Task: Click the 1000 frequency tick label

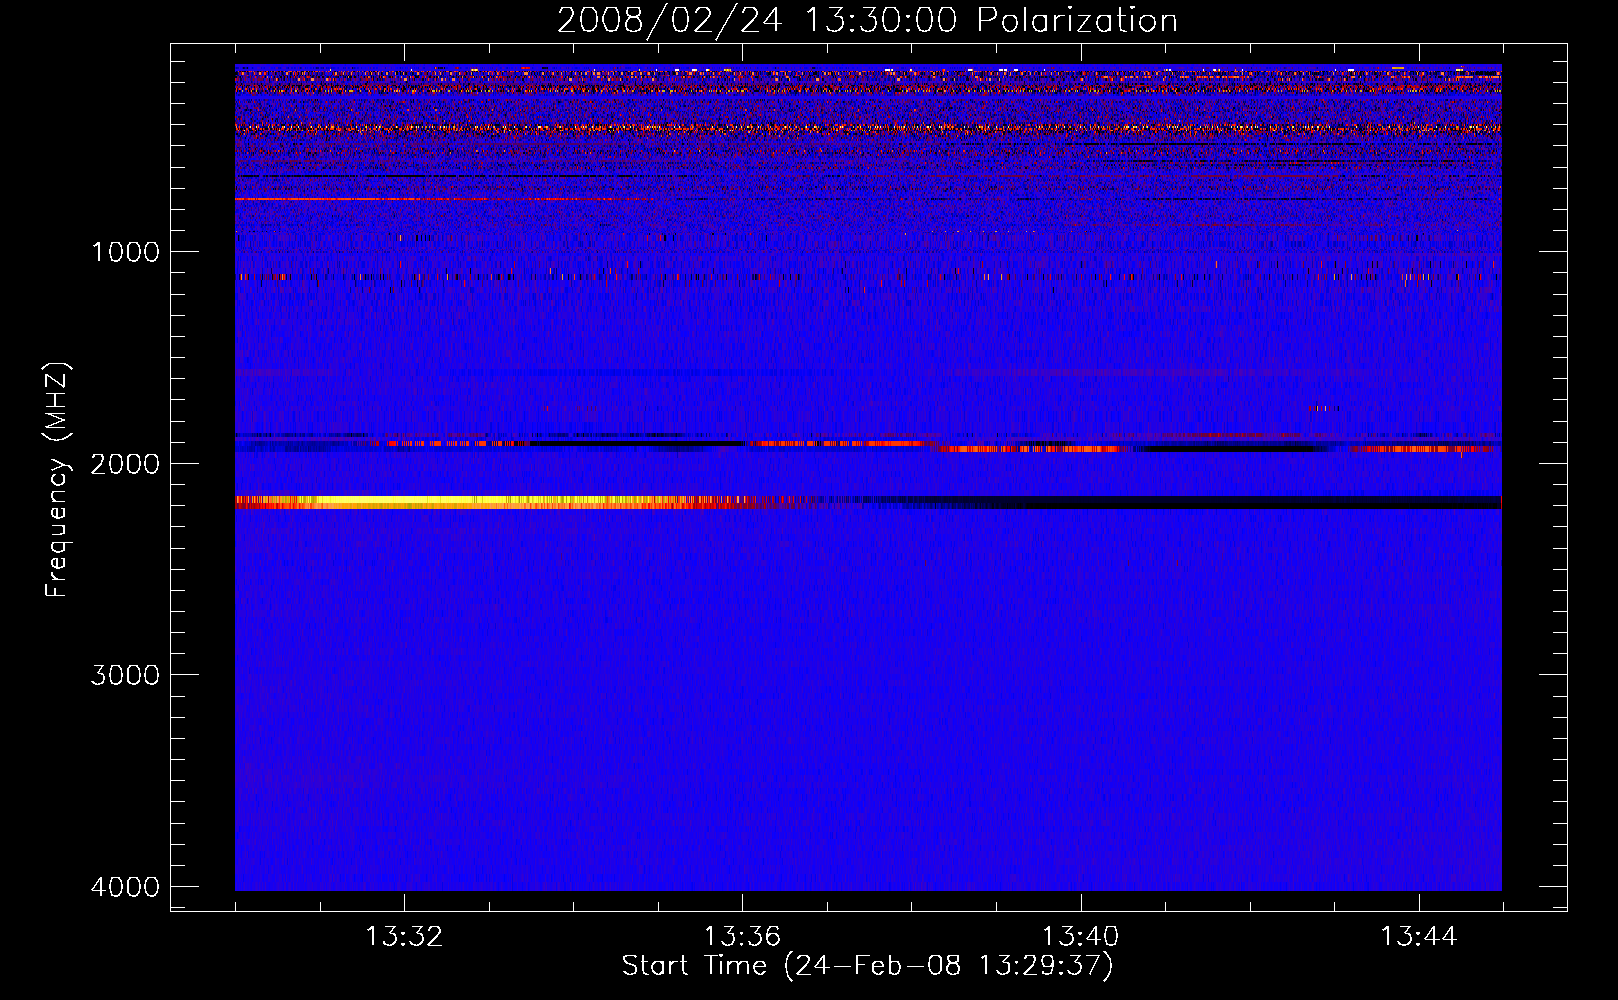Action: pos(125,251)
